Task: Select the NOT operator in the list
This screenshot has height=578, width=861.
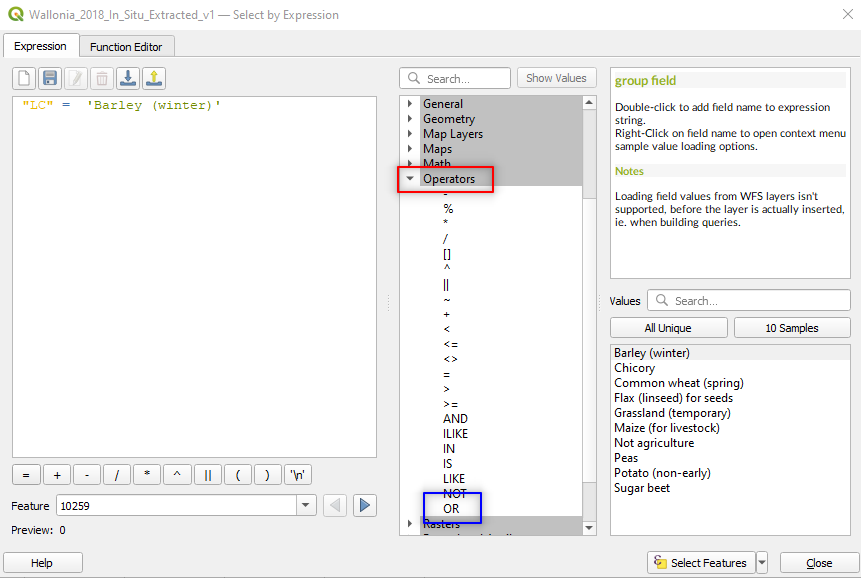Action: point(455,493)
